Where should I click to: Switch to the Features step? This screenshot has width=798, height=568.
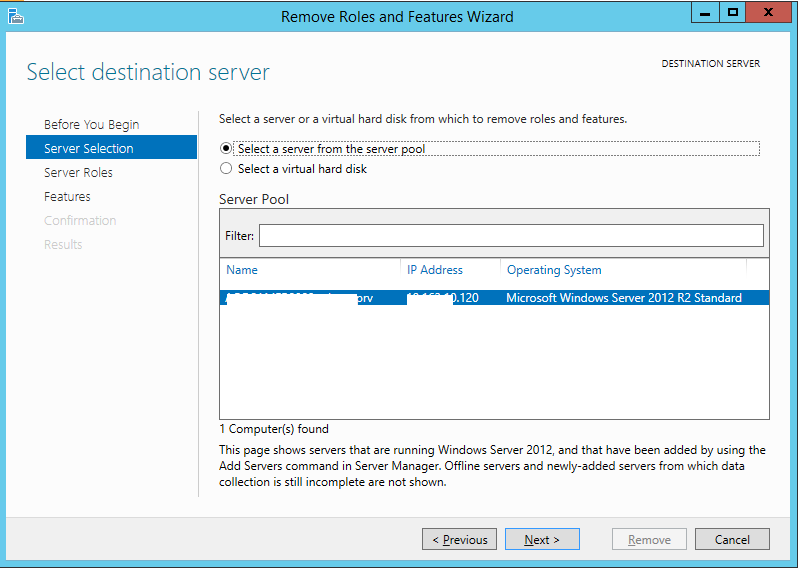(67, 196)
